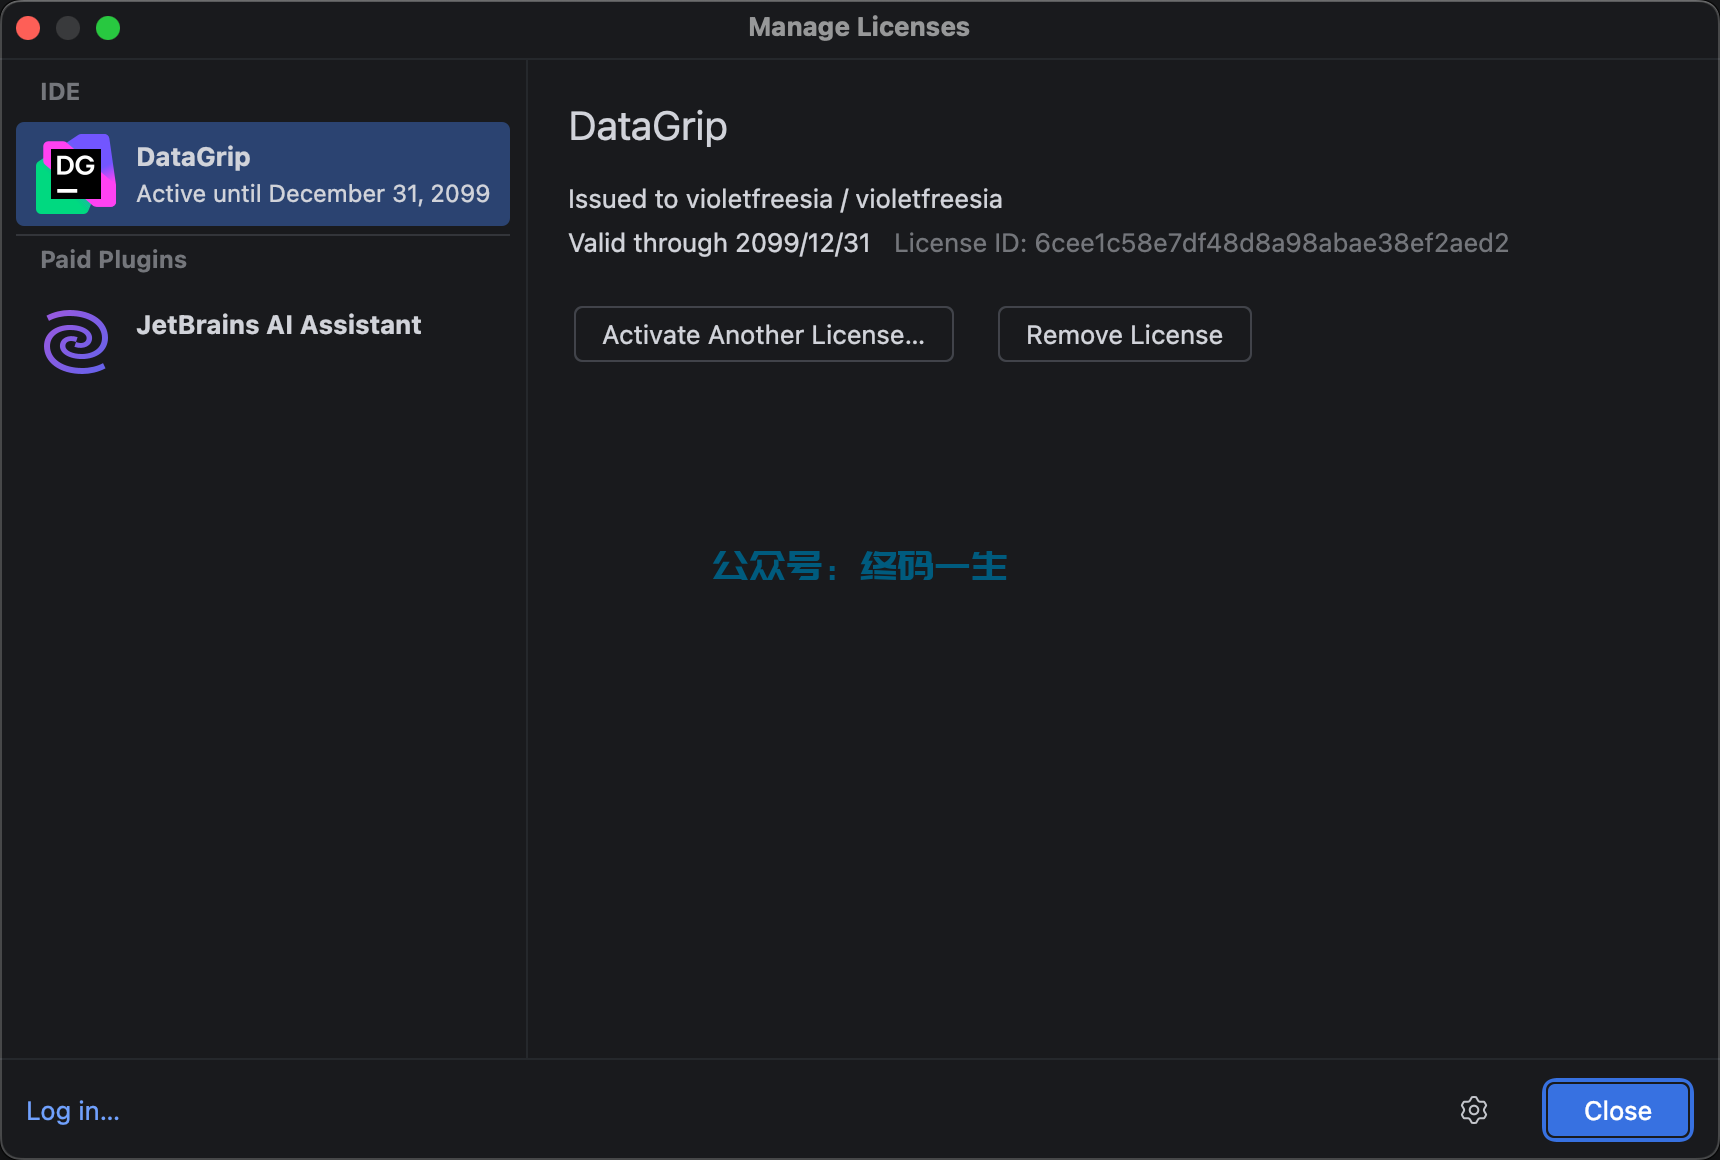This screenshot has width=1720, height=1160.
Task: Click the License ID text
Action: click(x=1200, y=243)
